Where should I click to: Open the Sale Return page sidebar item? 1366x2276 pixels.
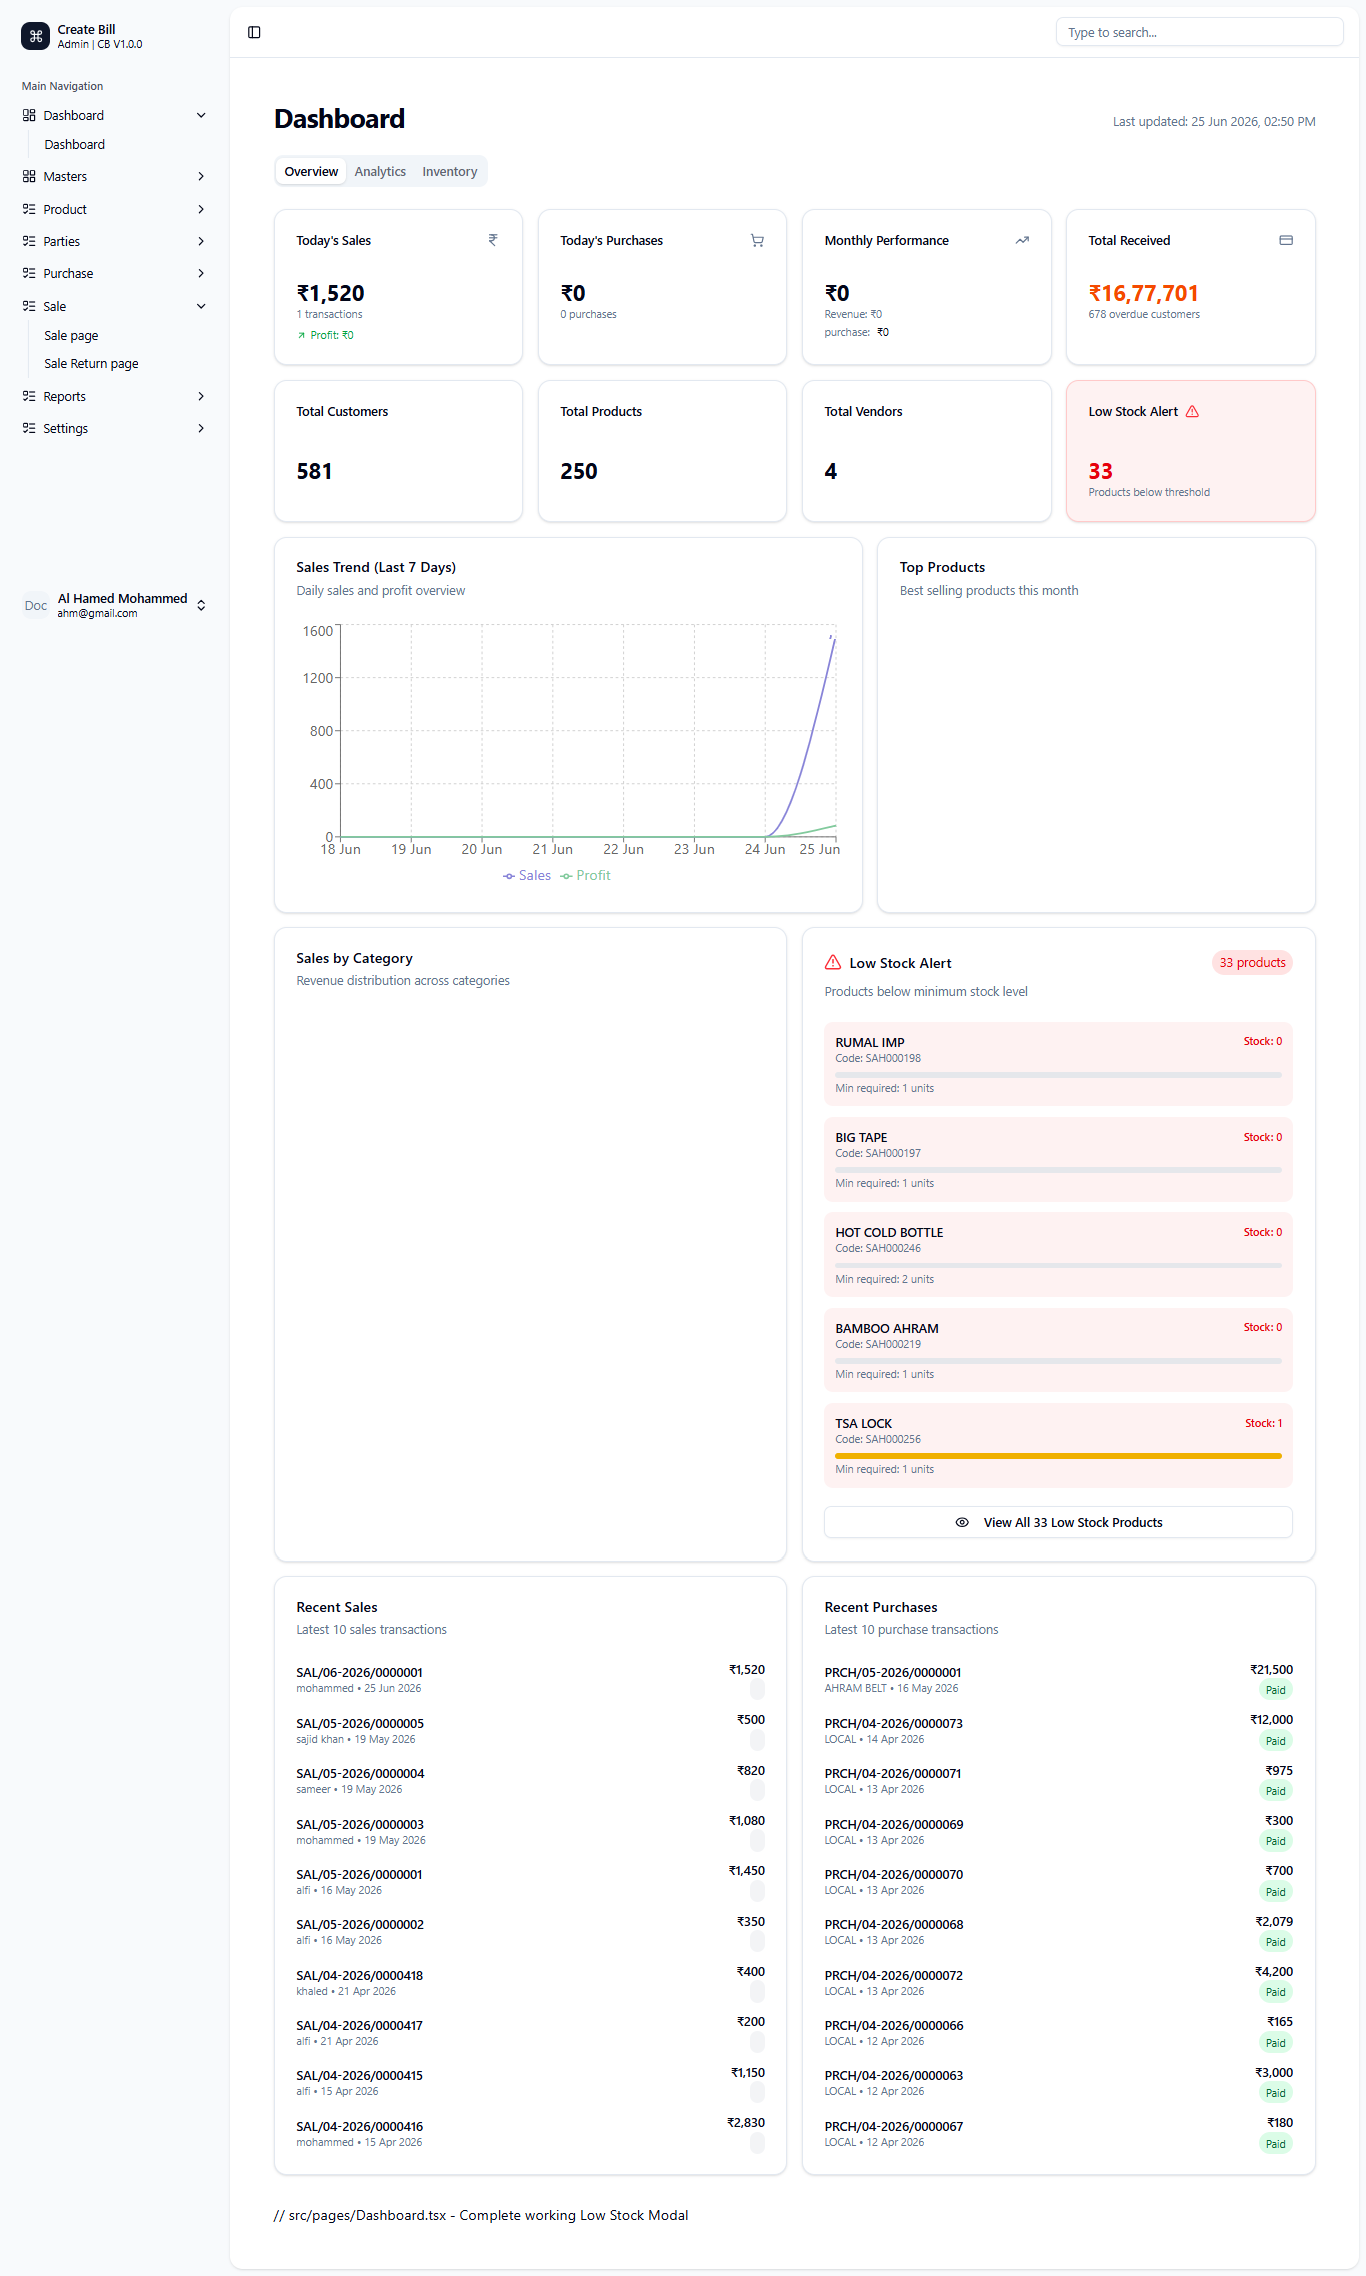click(x=91, y=363)
